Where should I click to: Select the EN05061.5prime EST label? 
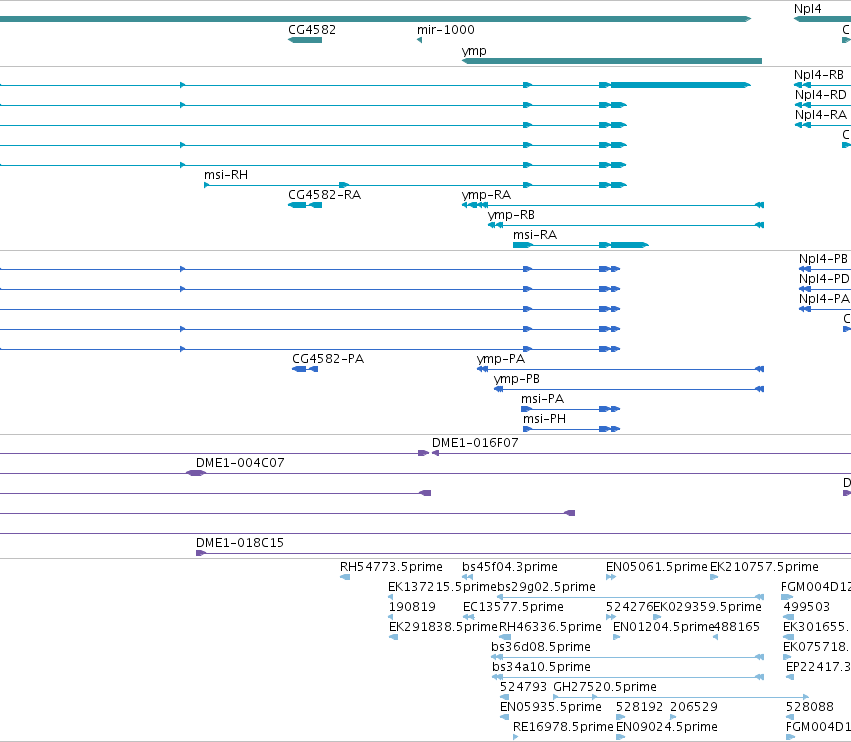[x=657, y=567]
